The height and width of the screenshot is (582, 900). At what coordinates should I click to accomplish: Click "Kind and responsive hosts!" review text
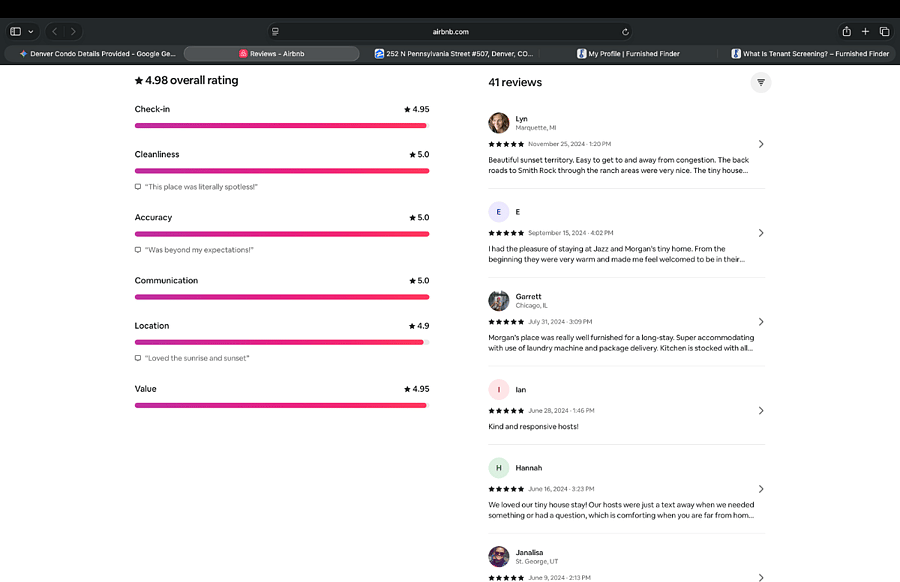tap(533, 426)
